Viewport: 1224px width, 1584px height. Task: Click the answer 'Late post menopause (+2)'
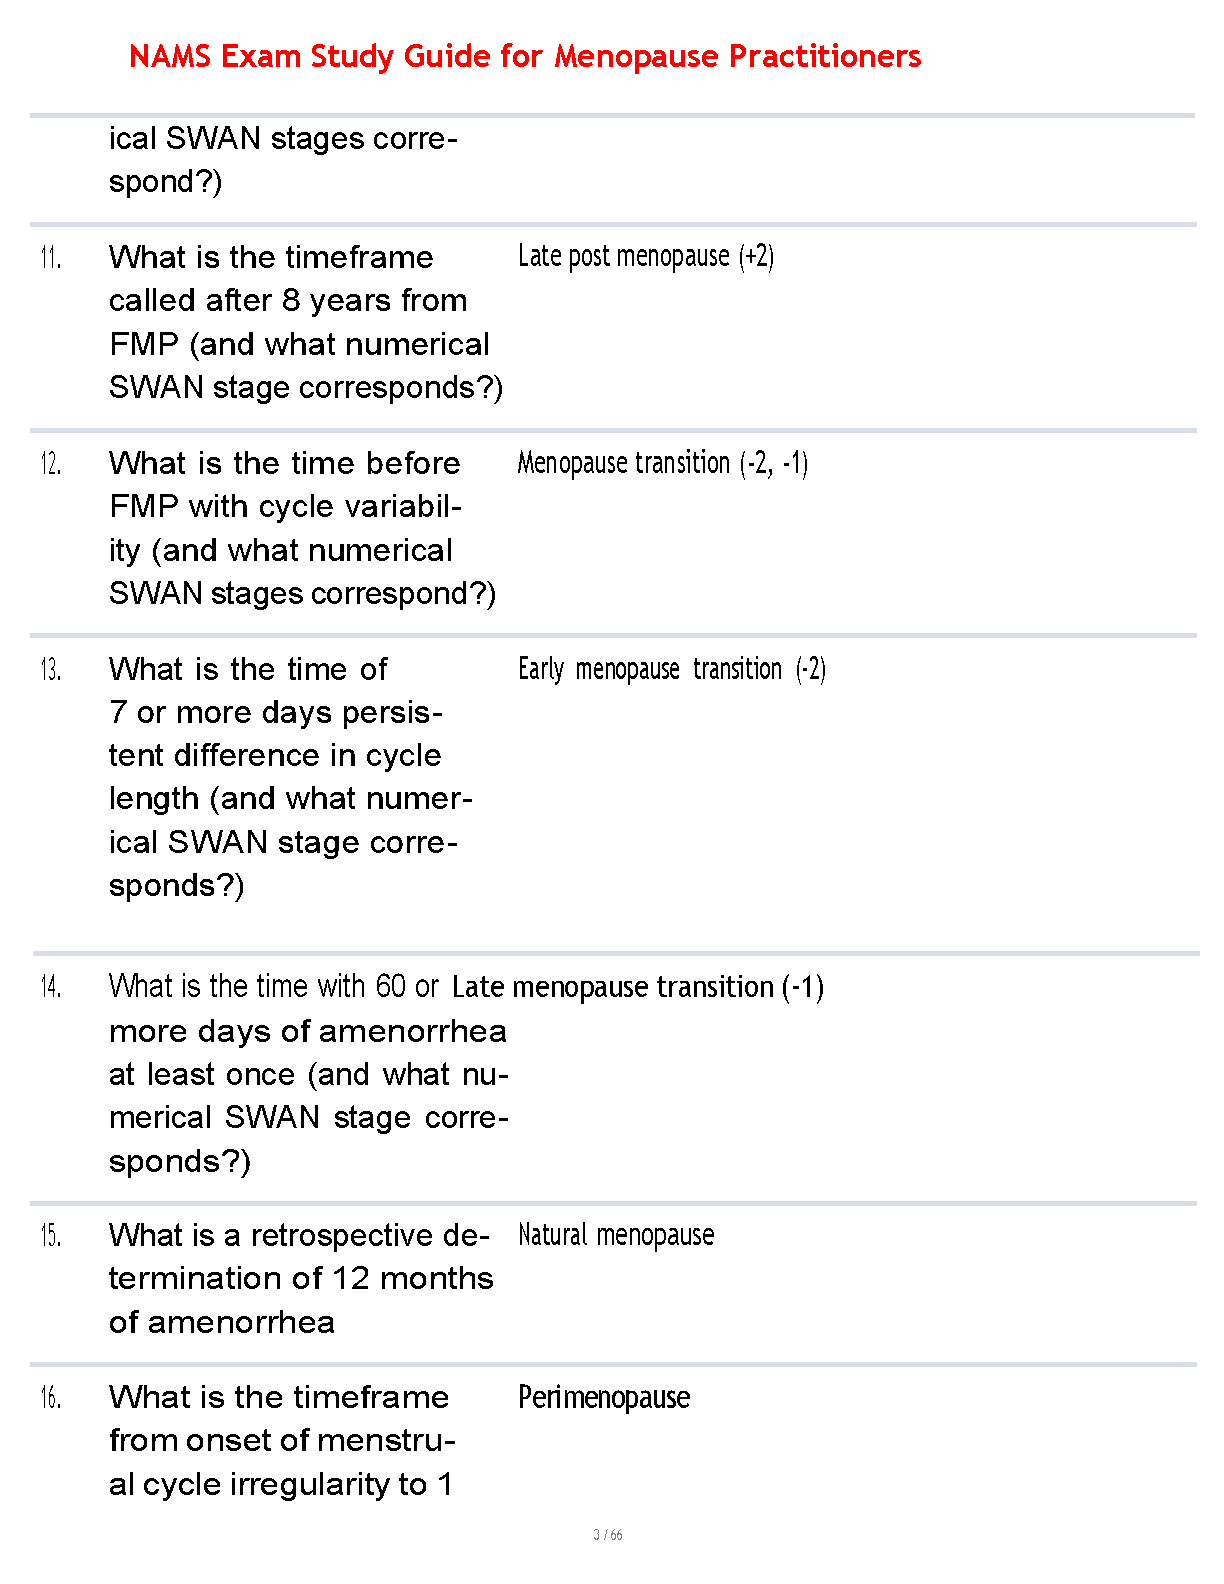point(646,257)
